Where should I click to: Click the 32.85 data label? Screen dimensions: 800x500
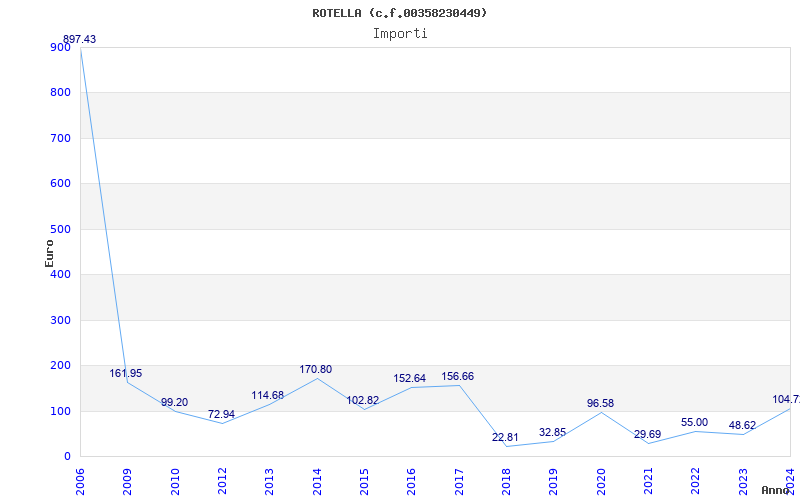[x=553, y=433]
